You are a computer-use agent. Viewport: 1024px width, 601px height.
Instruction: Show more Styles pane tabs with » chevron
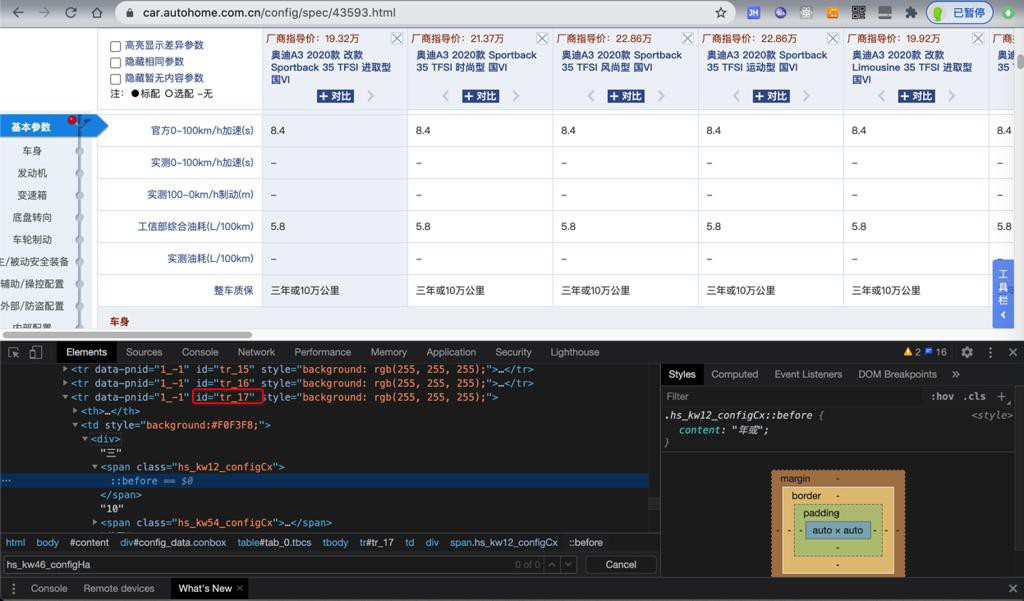coord(955,374)
